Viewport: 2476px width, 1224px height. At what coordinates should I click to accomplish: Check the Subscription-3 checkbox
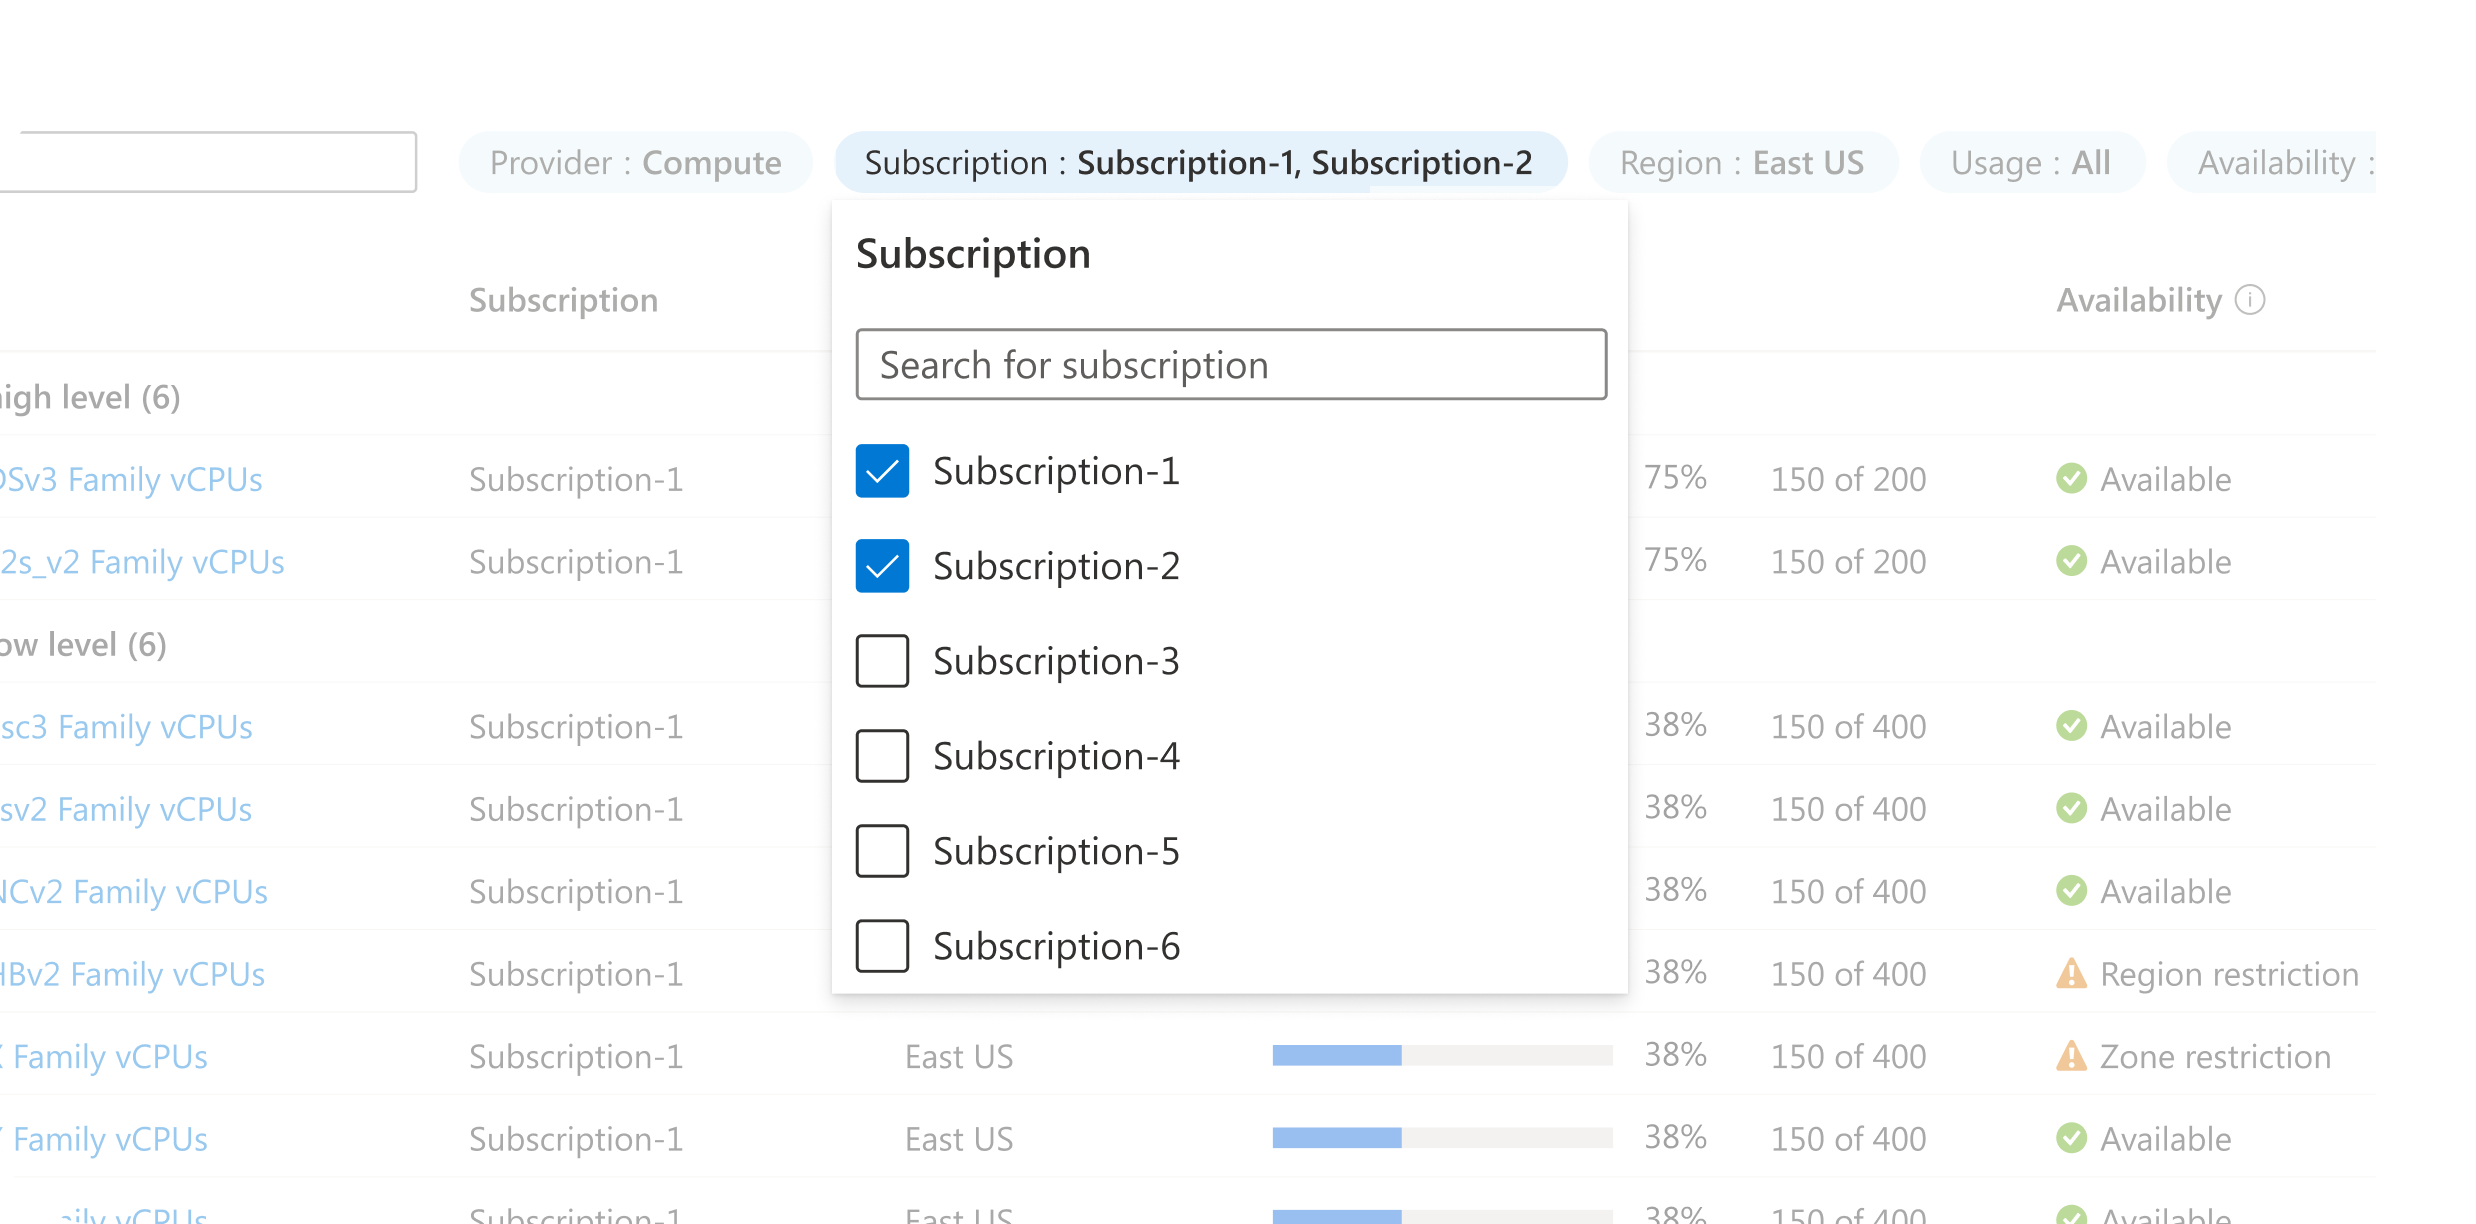(x=882, y=661)
